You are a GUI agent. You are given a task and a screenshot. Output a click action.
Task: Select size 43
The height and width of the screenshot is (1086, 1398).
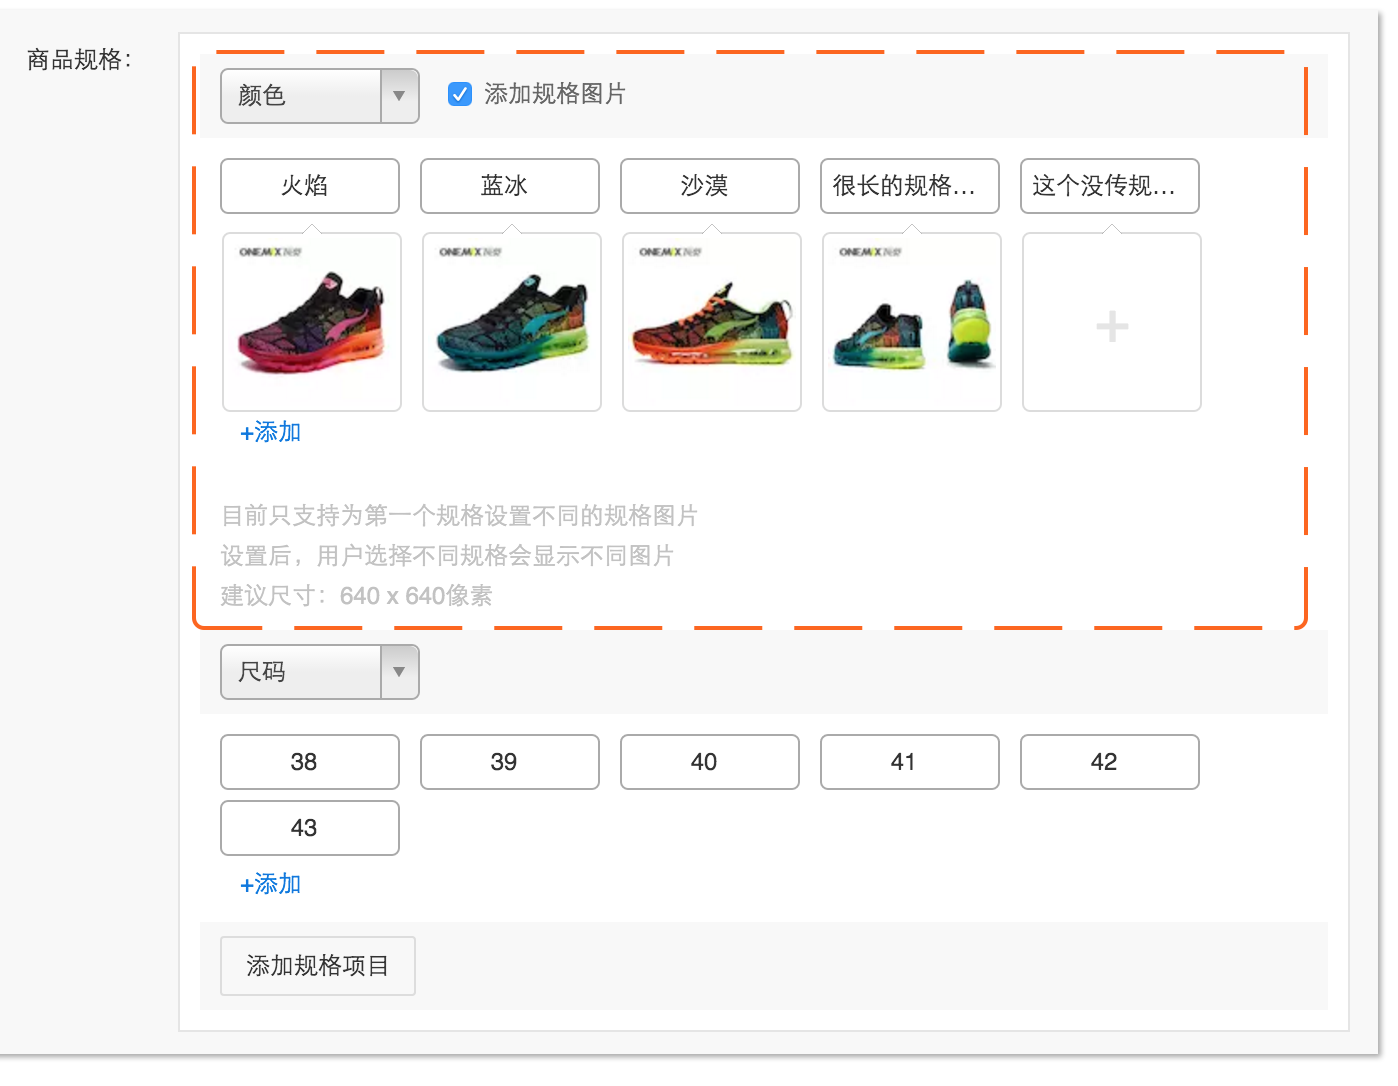click(x=310, y=828)
